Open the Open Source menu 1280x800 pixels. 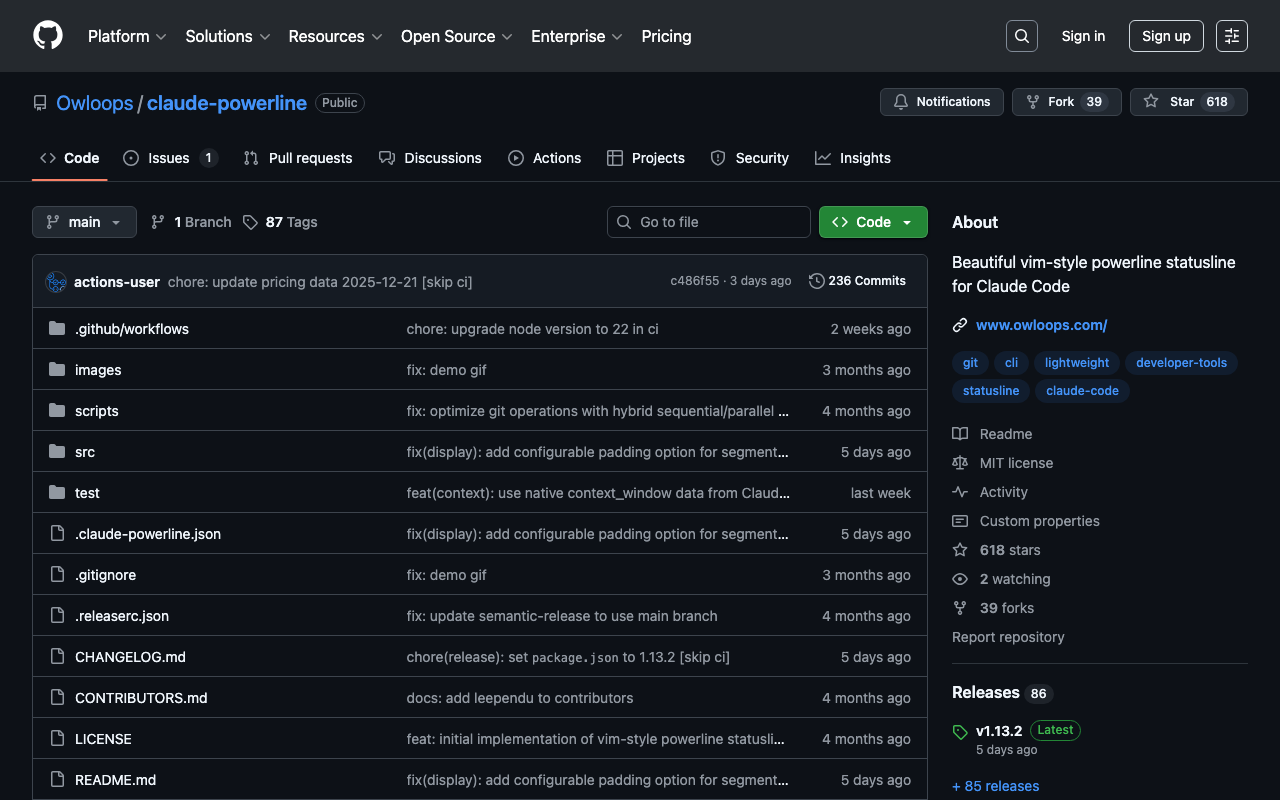coord(456,36)
